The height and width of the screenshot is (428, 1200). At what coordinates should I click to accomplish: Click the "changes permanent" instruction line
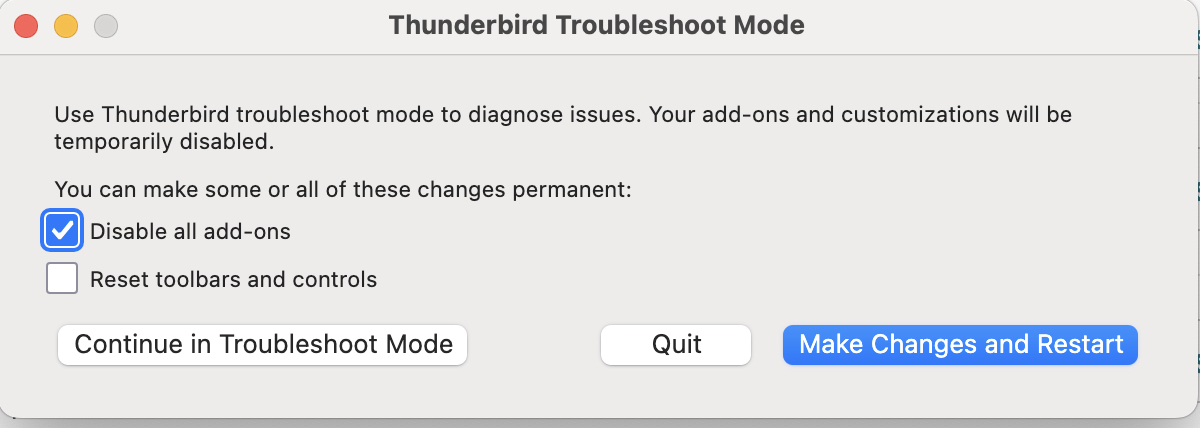click(x=342, y=189)
